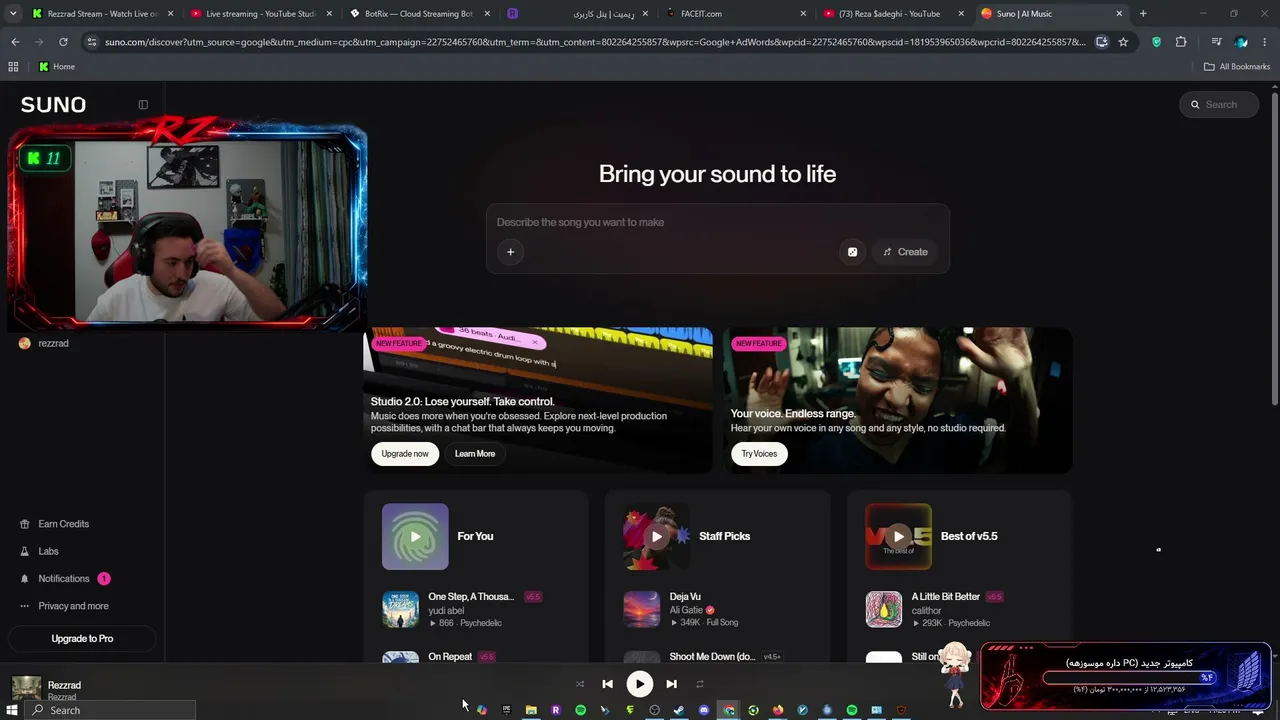
Task: Switch to the FACEIT.com tab
Action: tap(735, 14)
